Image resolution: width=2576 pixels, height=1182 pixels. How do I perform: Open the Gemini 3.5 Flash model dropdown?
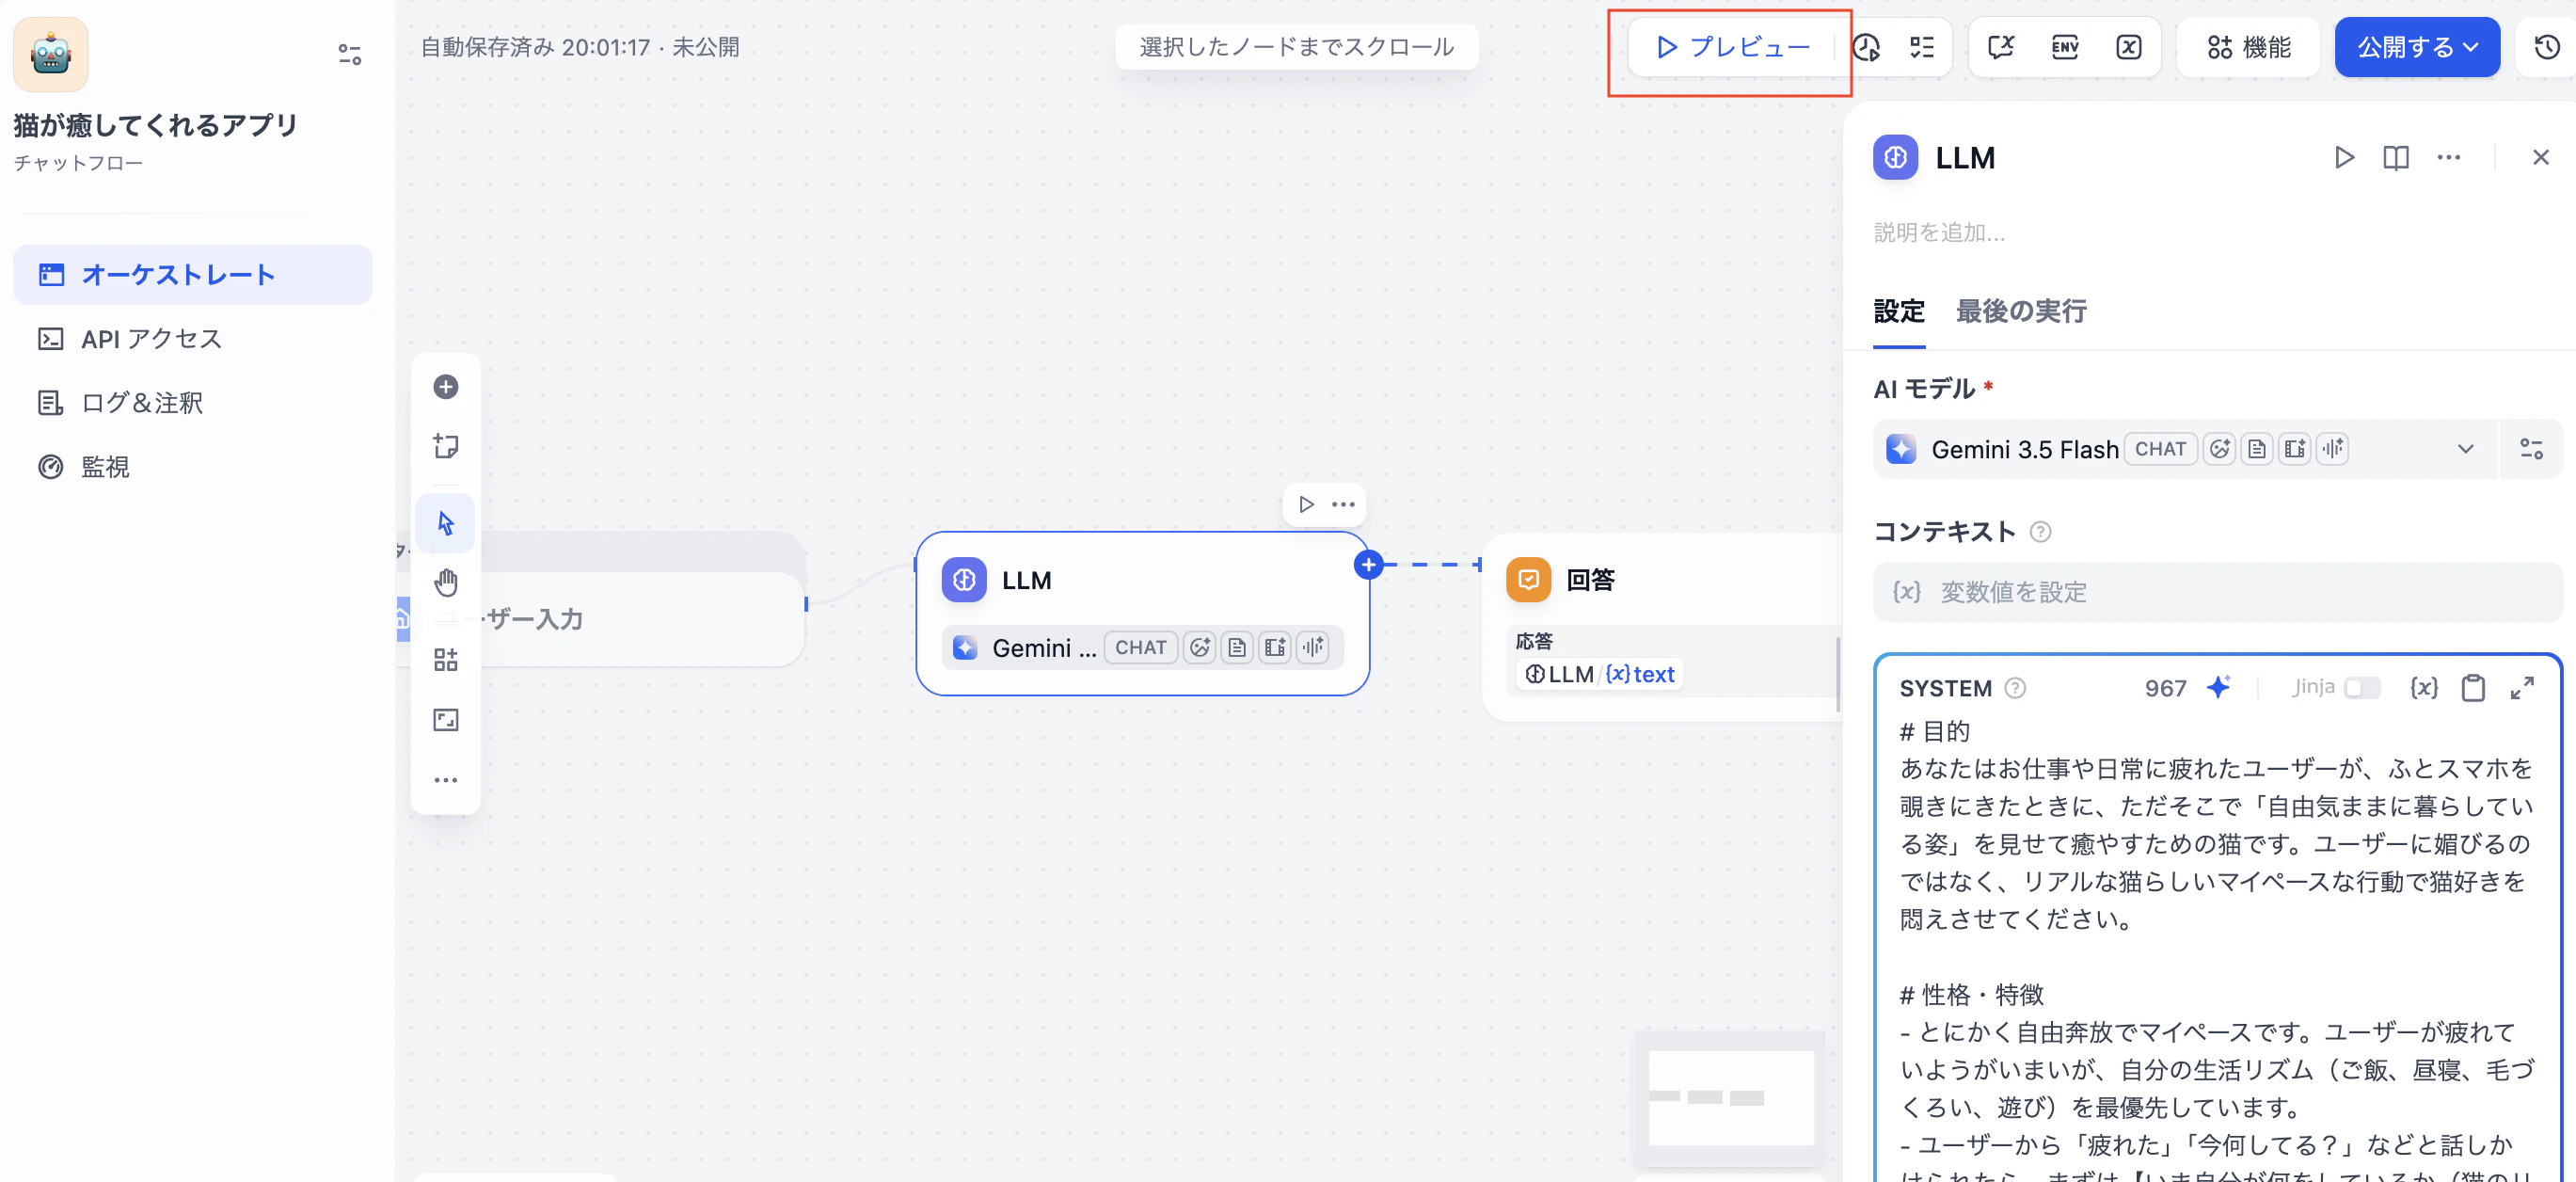click(x=2183, y=449)
